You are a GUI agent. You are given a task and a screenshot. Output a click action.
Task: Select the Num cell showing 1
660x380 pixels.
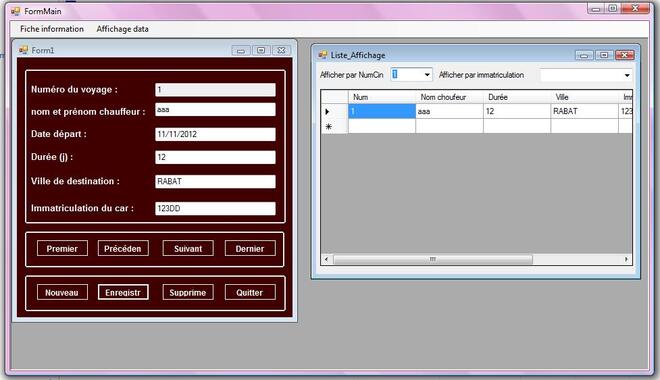coord(382,112)
